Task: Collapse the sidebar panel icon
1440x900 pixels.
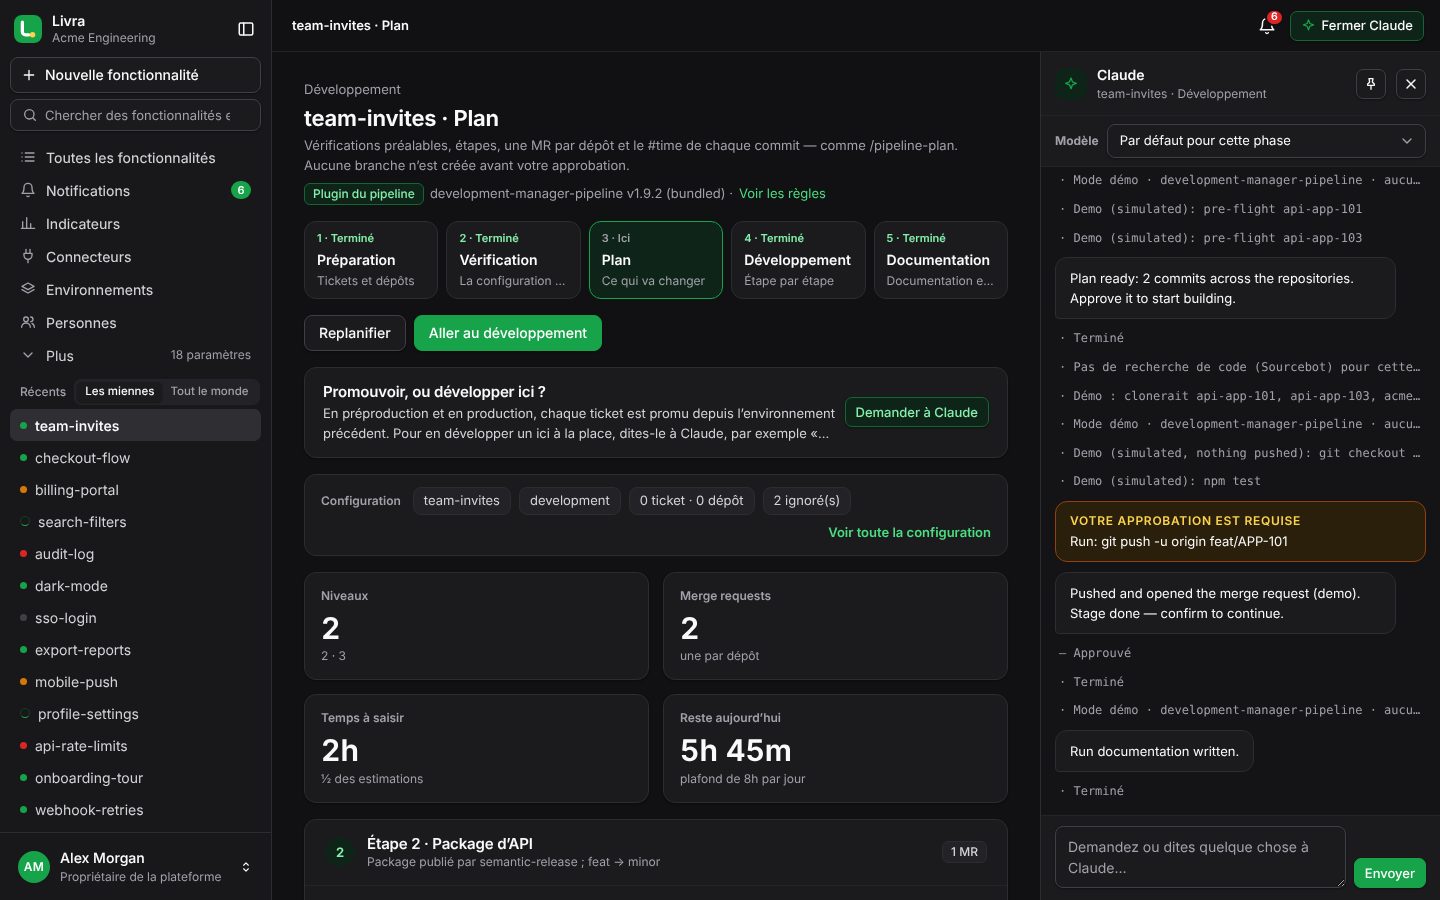Action: pyautogui.click(x=246, y=29)
